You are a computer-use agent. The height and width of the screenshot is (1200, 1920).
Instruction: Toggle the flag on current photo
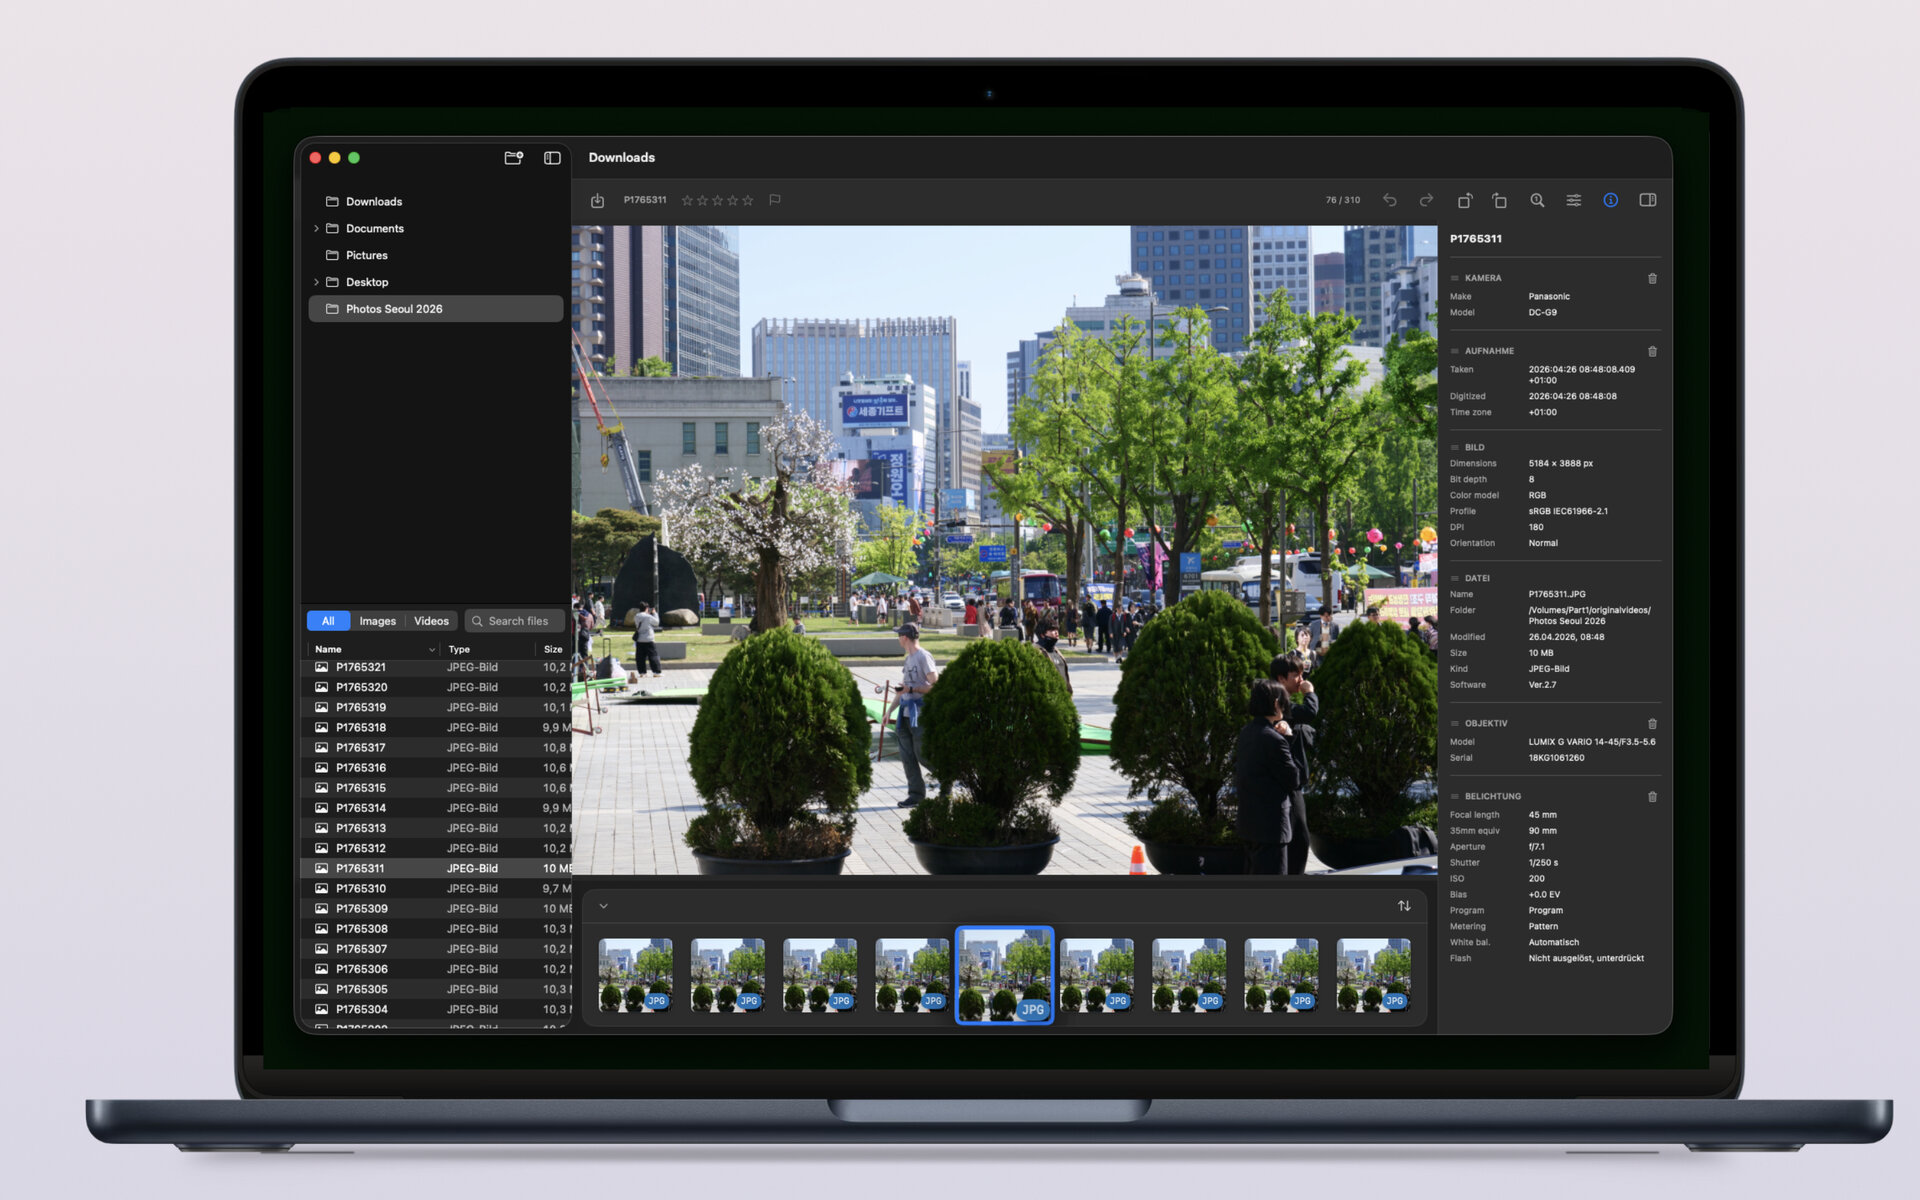pyautogui.click(x=775, y=200)
